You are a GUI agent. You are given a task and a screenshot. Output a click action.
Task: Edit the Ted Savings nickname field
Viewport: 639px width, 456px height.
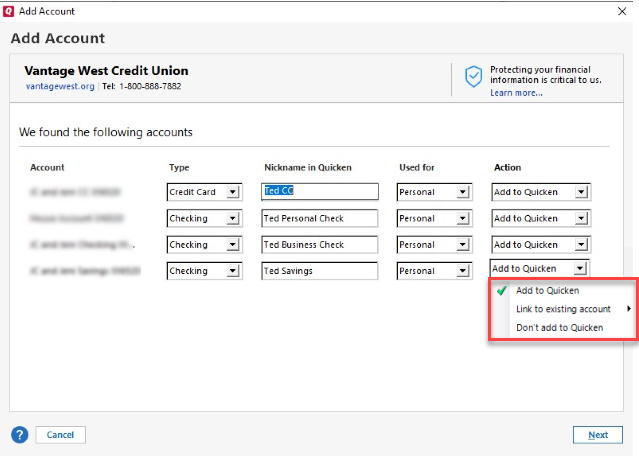[320, 270]
